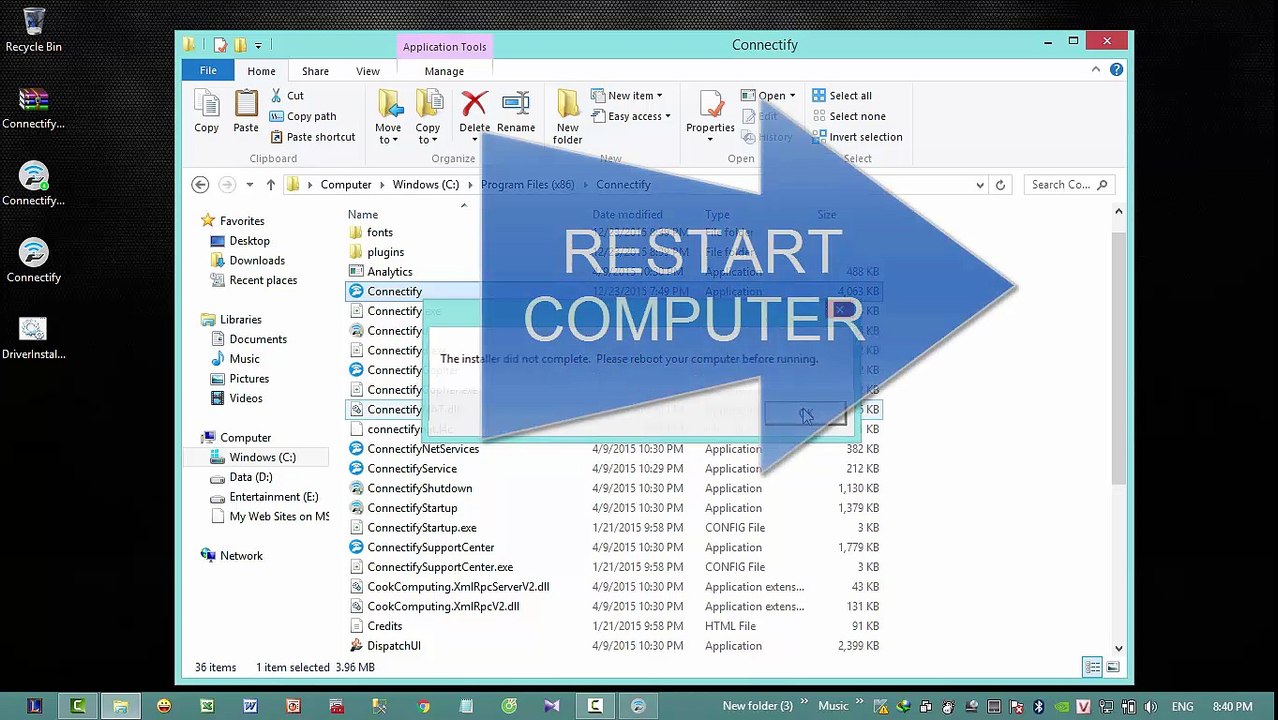The image size is (1278, 720).
Task: Select the DriverInstal... desktop icon
Action: [x=33, y=339]
